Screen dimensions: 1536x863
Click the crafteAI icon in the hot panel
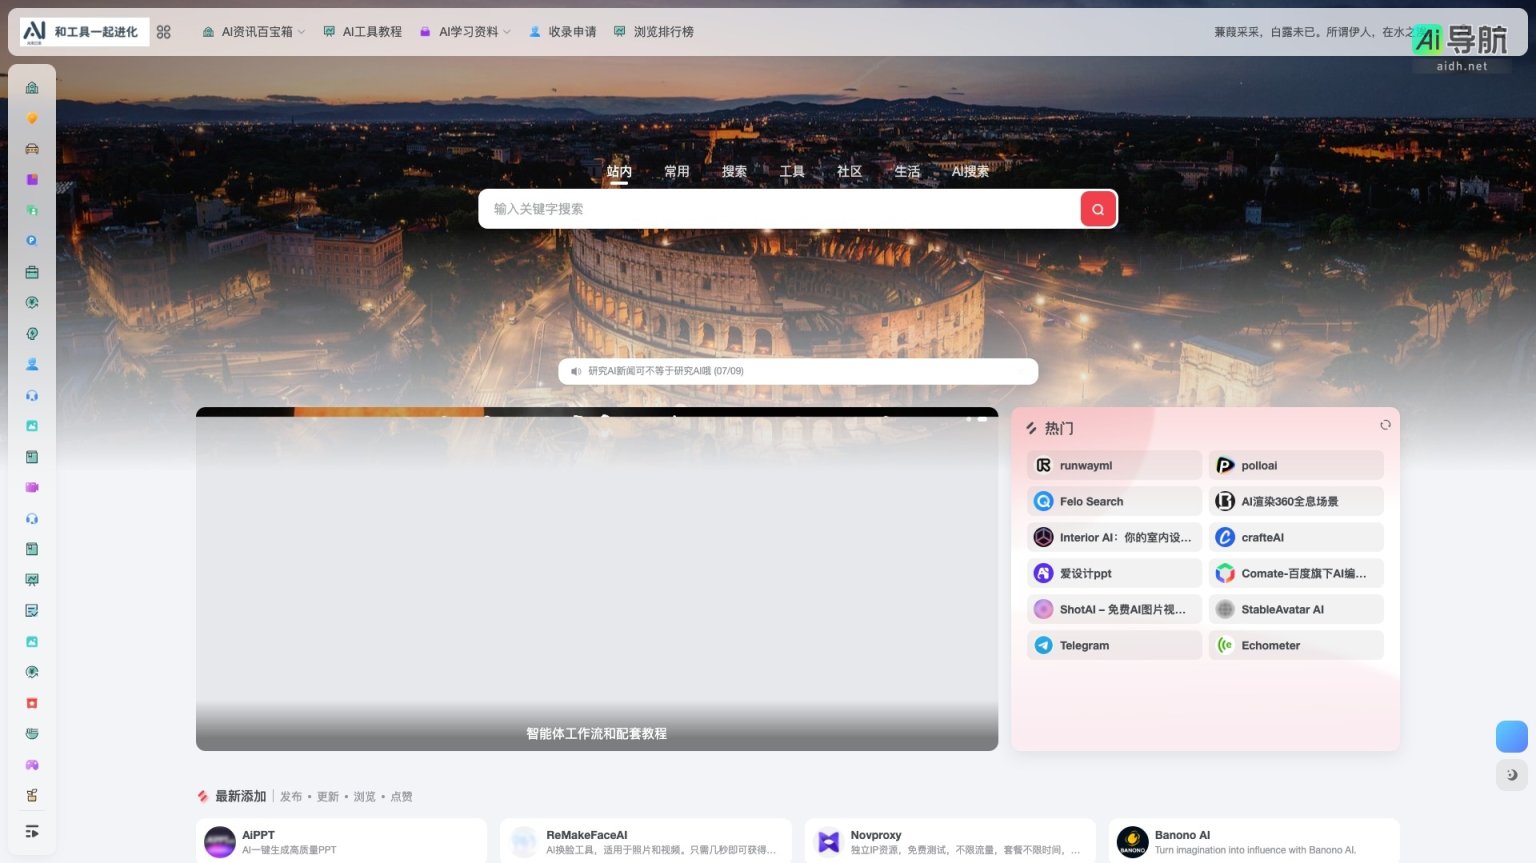(x=1225, y=537)
